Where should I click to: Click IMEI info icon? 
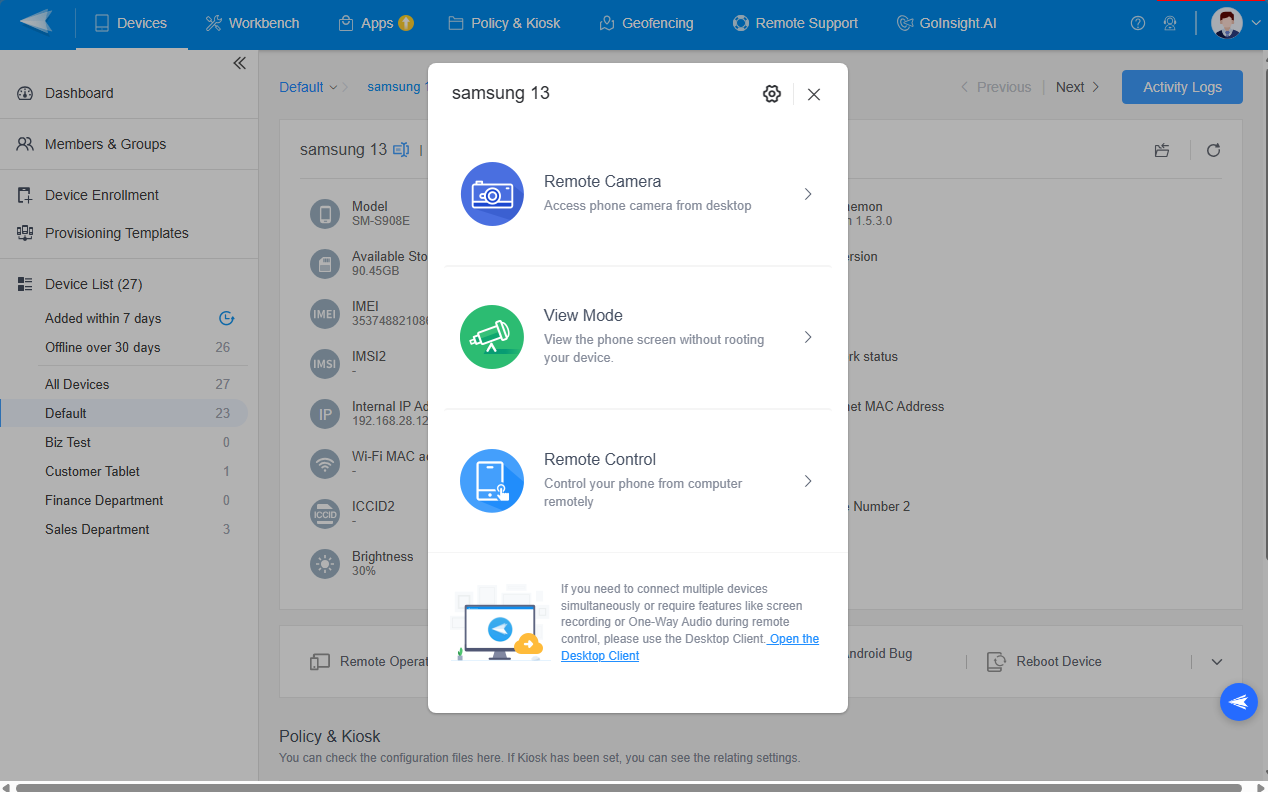pyautogui.click(x=324, y=313)
